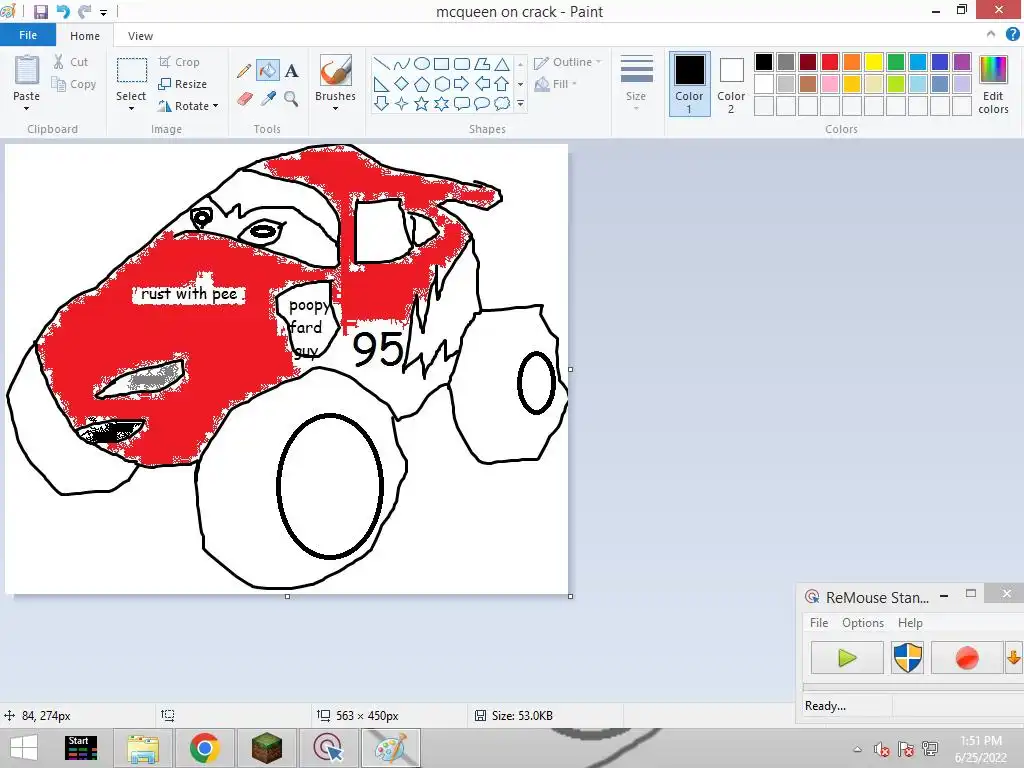1024x768 pixels.
Task: Choose the Rounded rectangular callout shape
Action: (462, 103)
